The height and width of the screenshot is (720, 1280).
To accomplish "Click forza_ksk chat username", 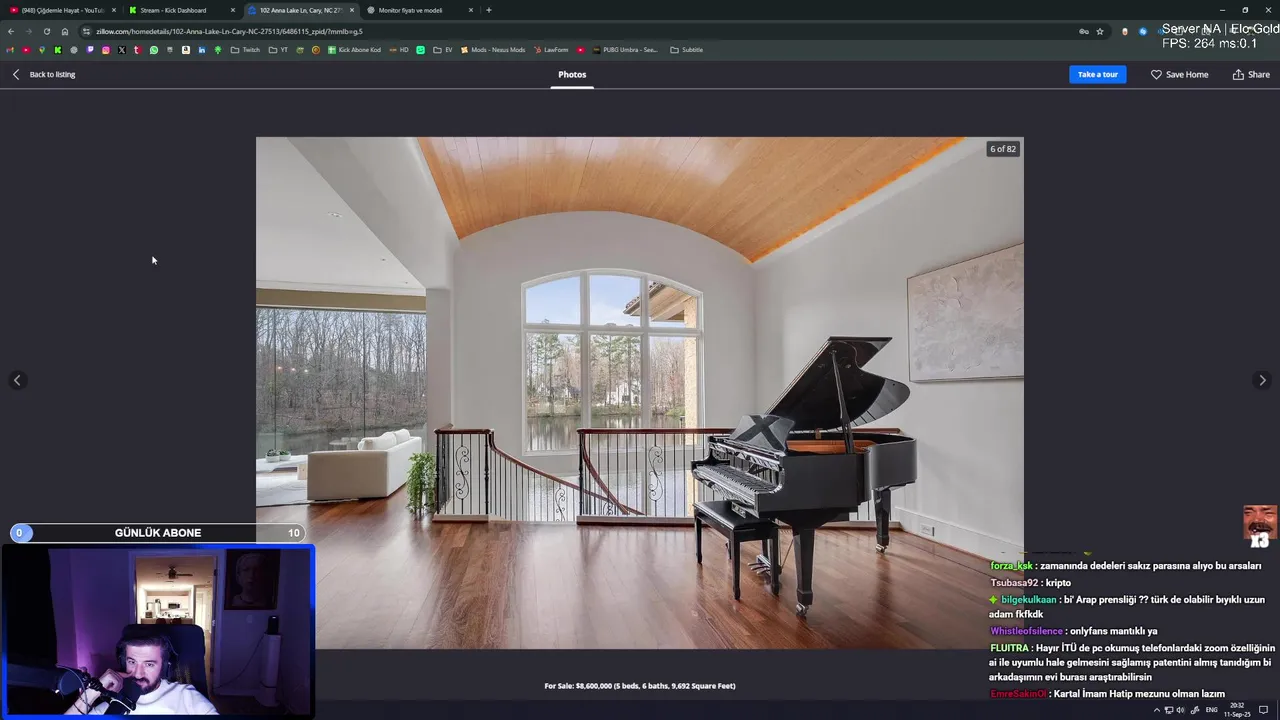I will pos(1011,566).
